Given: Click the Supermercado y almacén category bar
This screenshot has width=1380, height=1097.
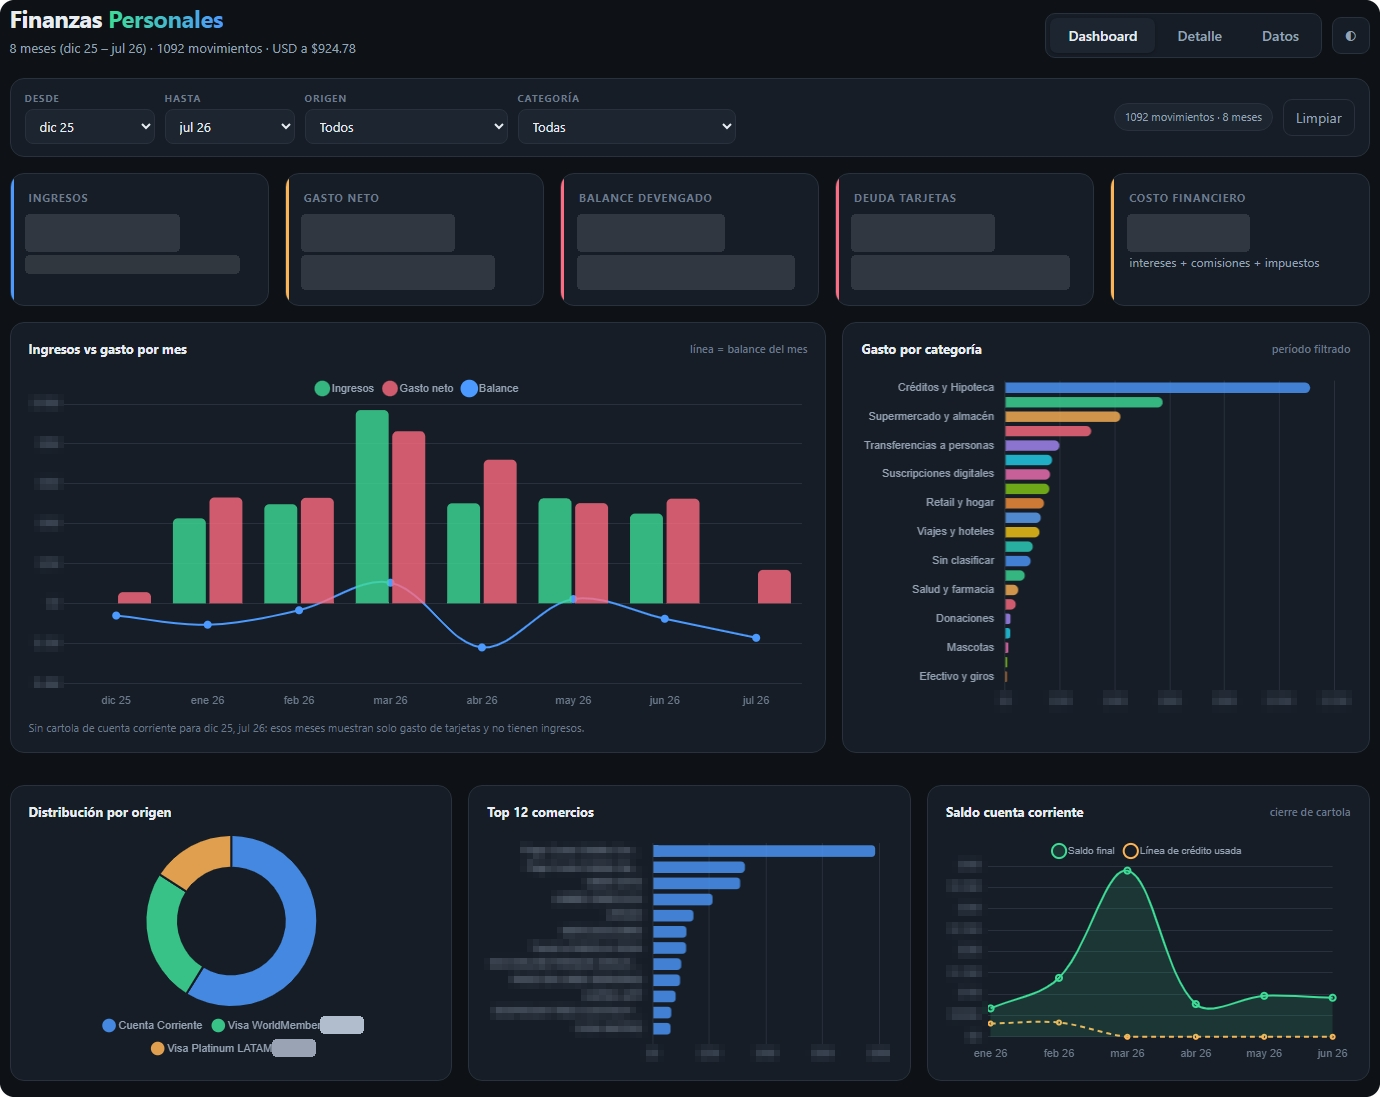Looking at the screenshot, I should click(1062, 417).
